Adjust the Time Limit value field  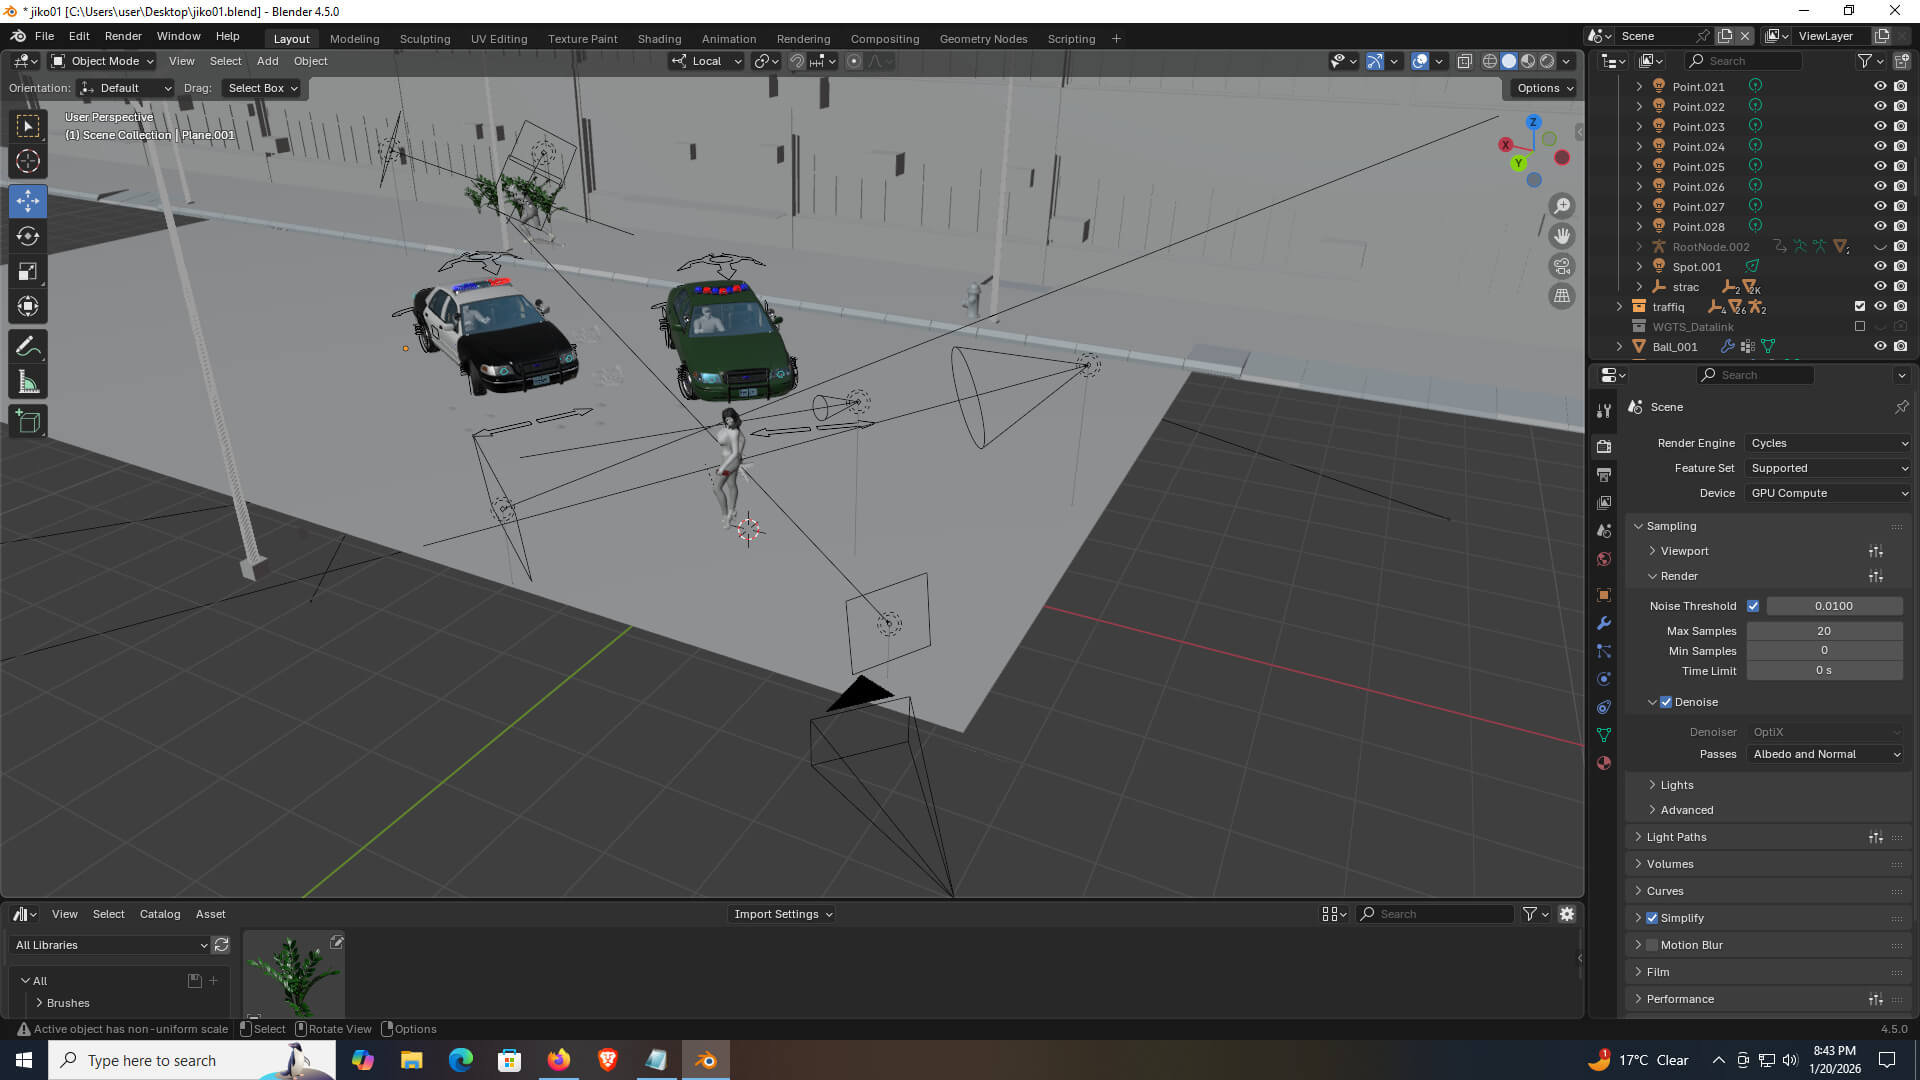tap(1824, 671)
